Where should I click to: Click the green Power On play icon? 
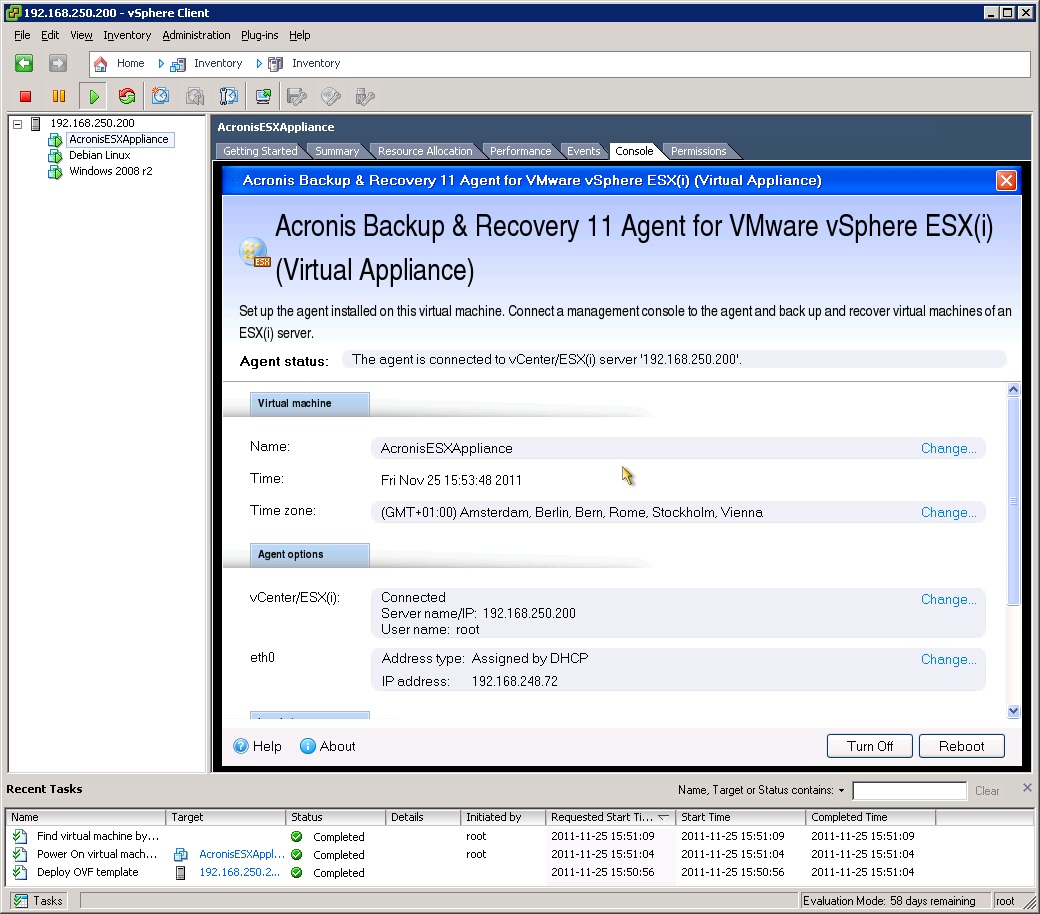pos(94,97)
